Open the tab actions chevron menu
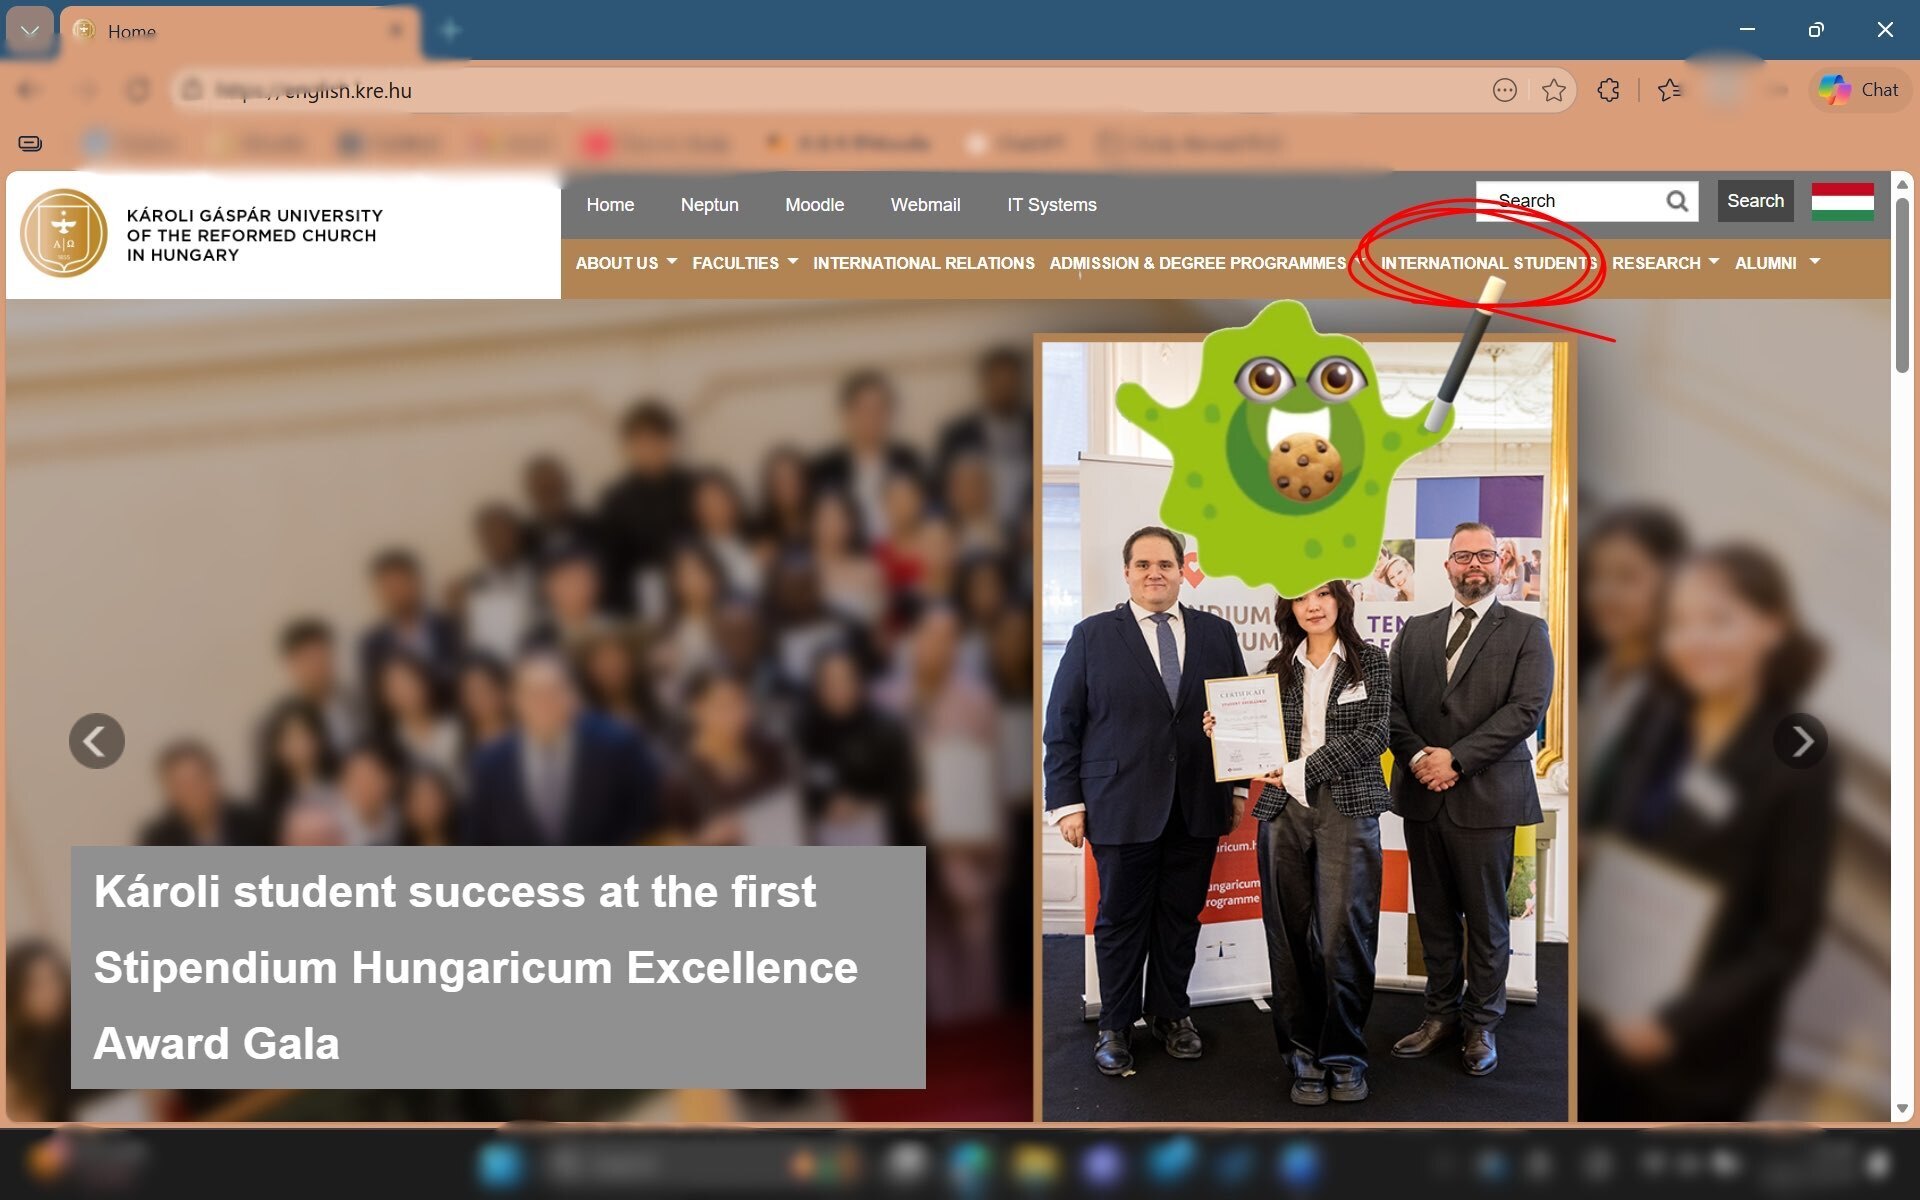Screen dimensions: 1920x1200 (x=30, y=30)
